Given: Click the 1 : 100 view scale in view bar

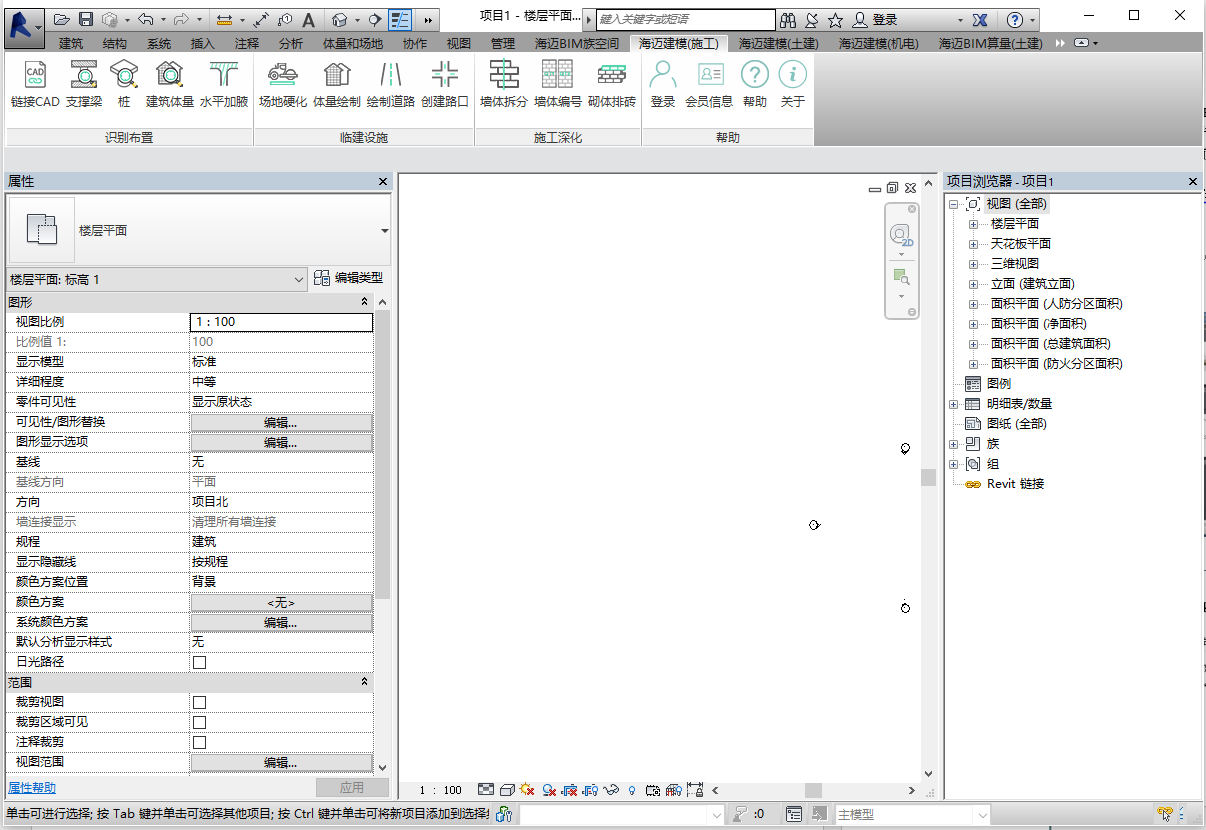Looking at the screenshot, I should click(x=439, y=790).
